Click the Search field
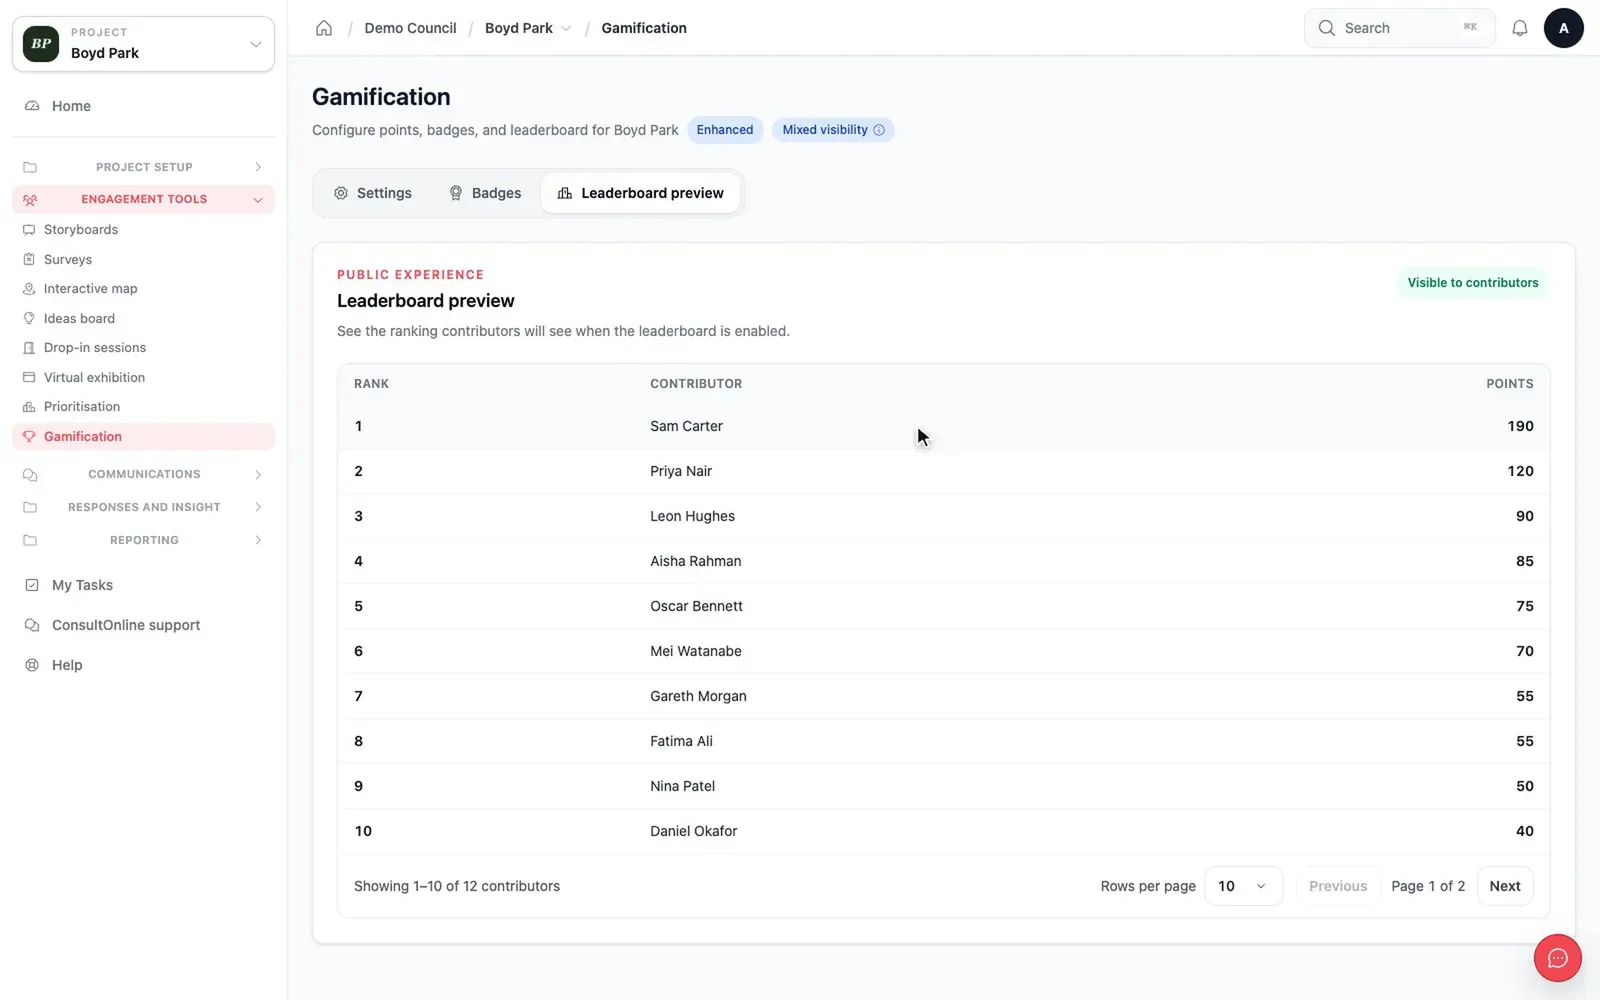The height and width of the screenshot is (1000, 1600). coord(1400,28)
